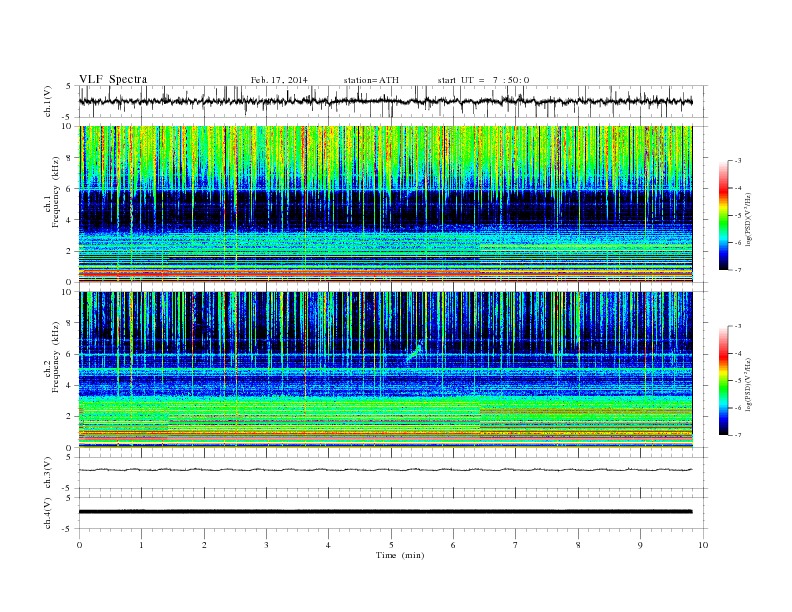Screen dimensions: 792x612
Task: Click the "5" minute tick on the time axis
Action: pos(391,545)
